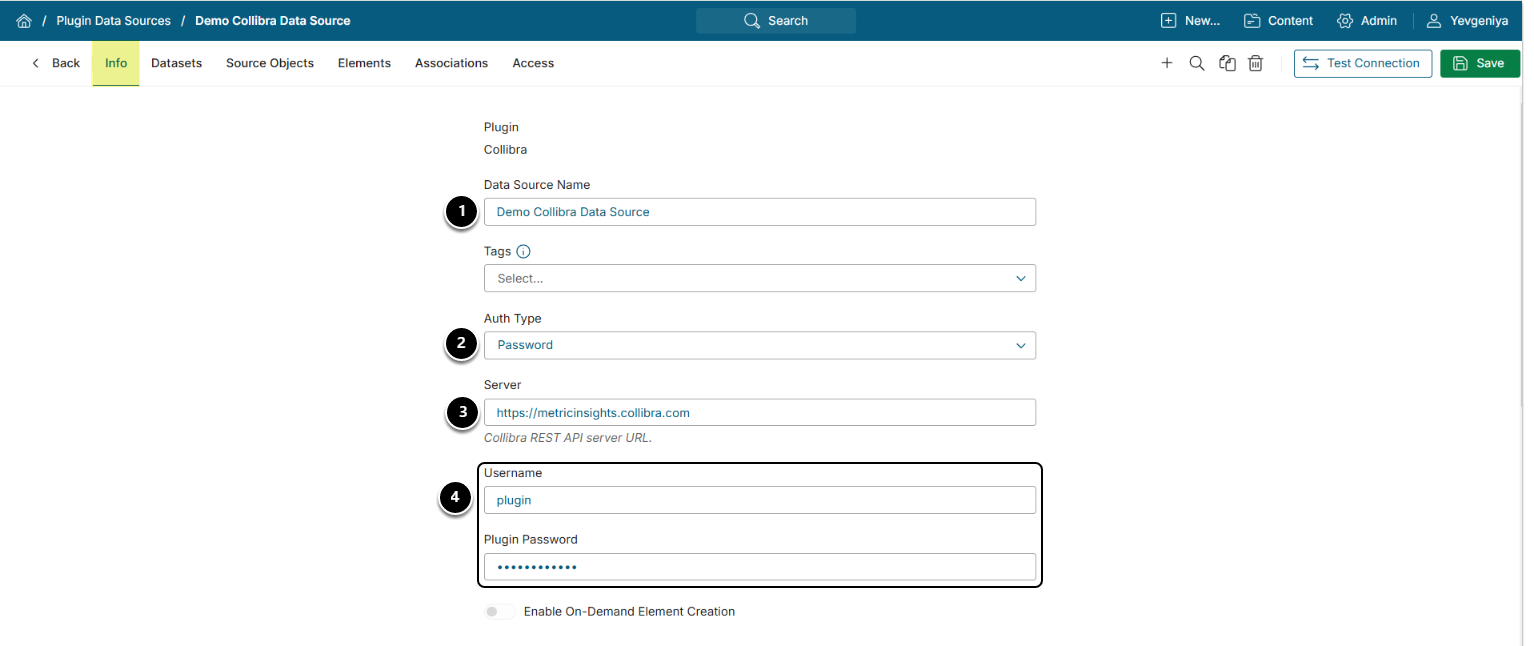This screenshot has width=1534, height=646.
Task: Open the Auth Type dropdown
Action: (x=759, y=345)
